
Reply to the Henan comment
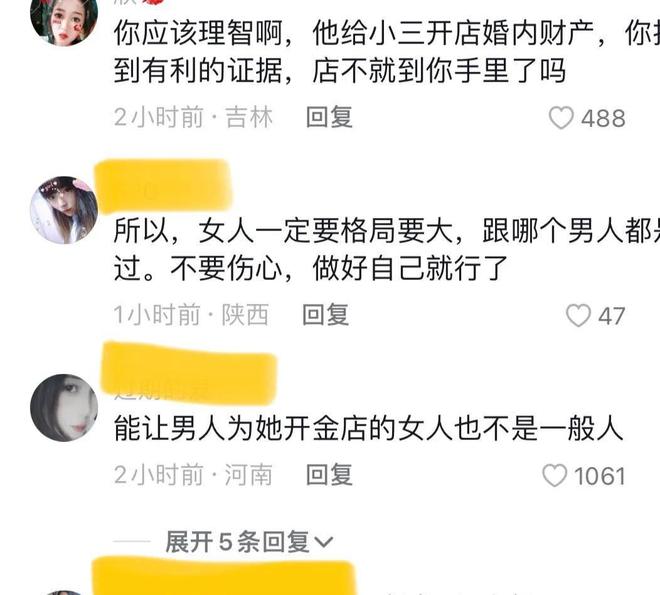[x=329, y=475]
